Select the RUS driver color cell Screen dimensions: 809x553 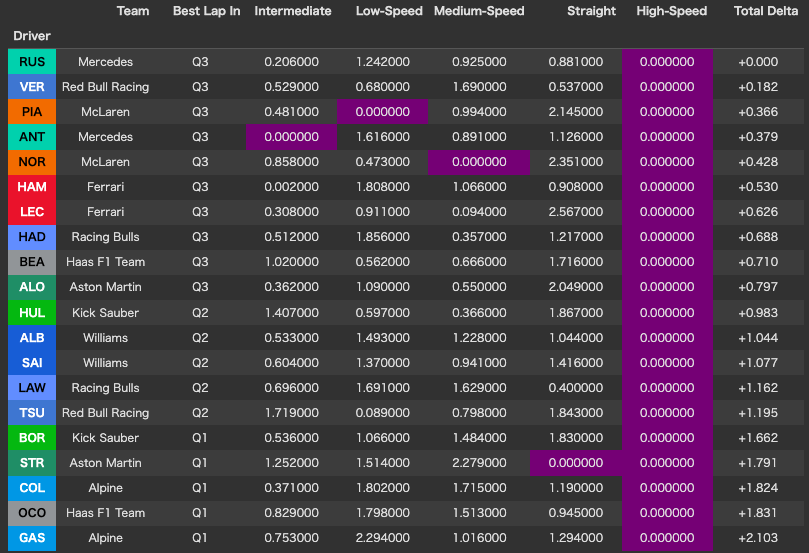click(x=32, y=62)
